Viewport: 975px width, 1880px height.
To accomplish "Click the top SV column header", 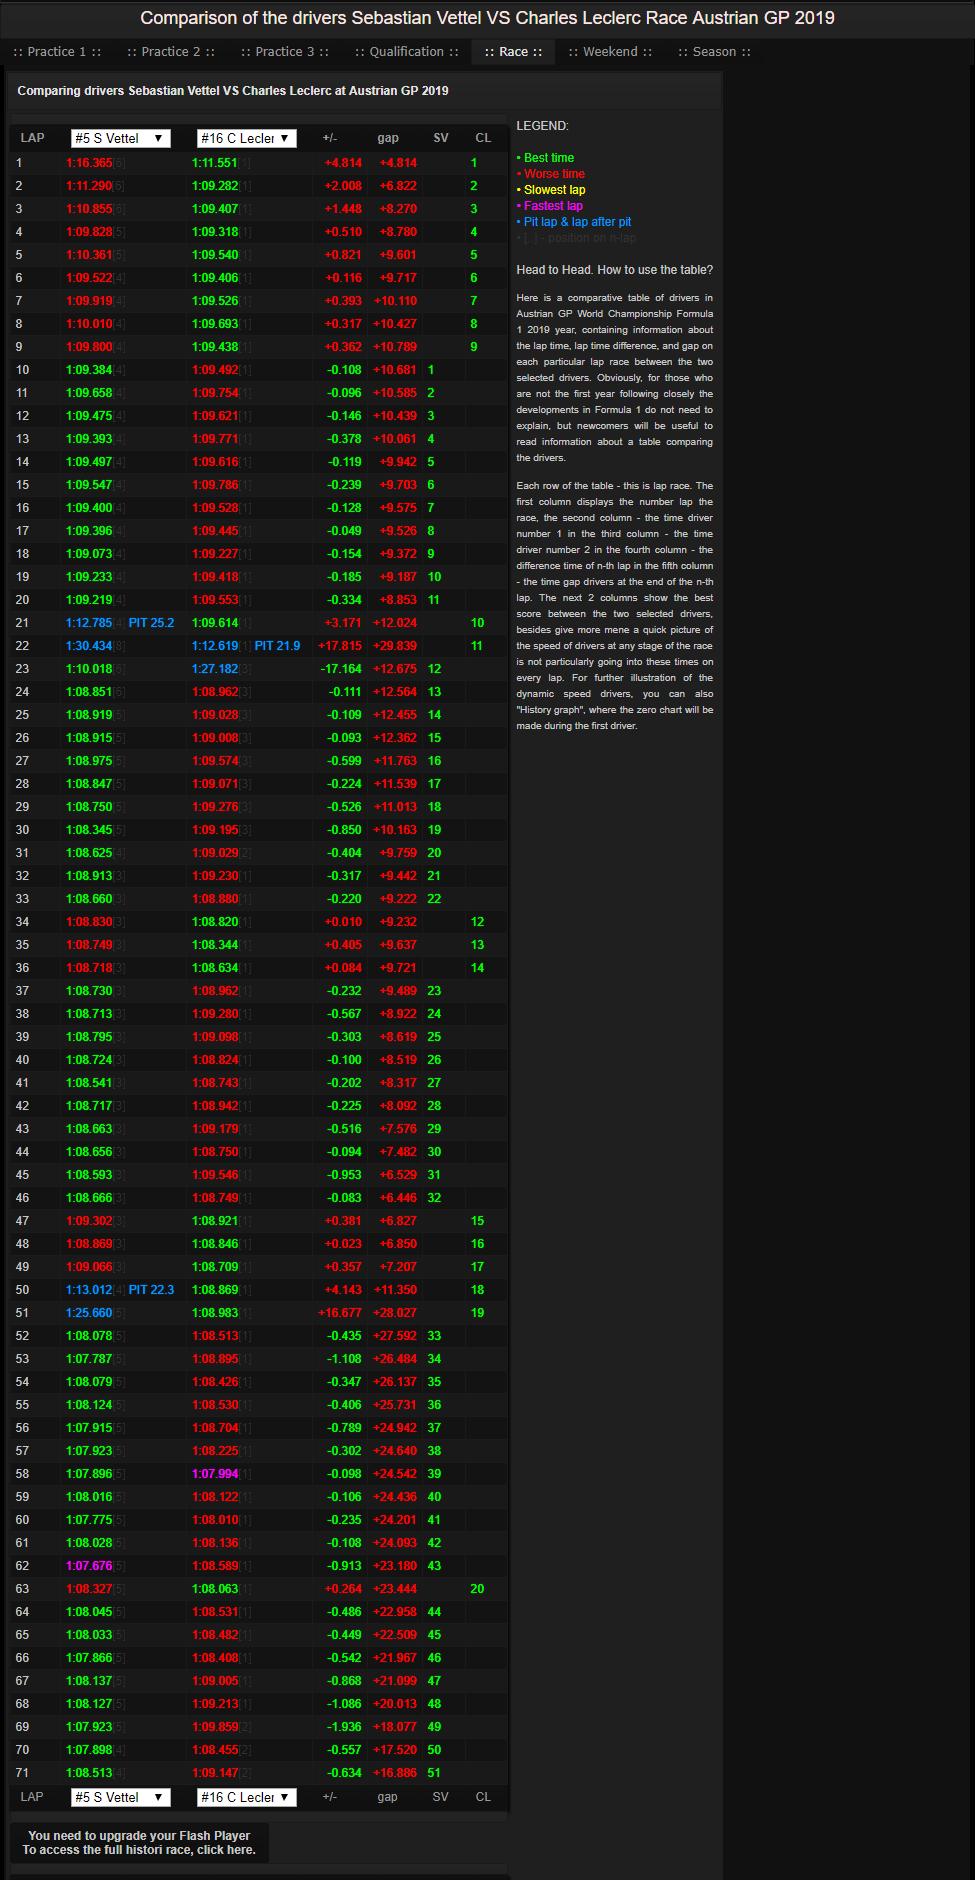I will [441, 138].
